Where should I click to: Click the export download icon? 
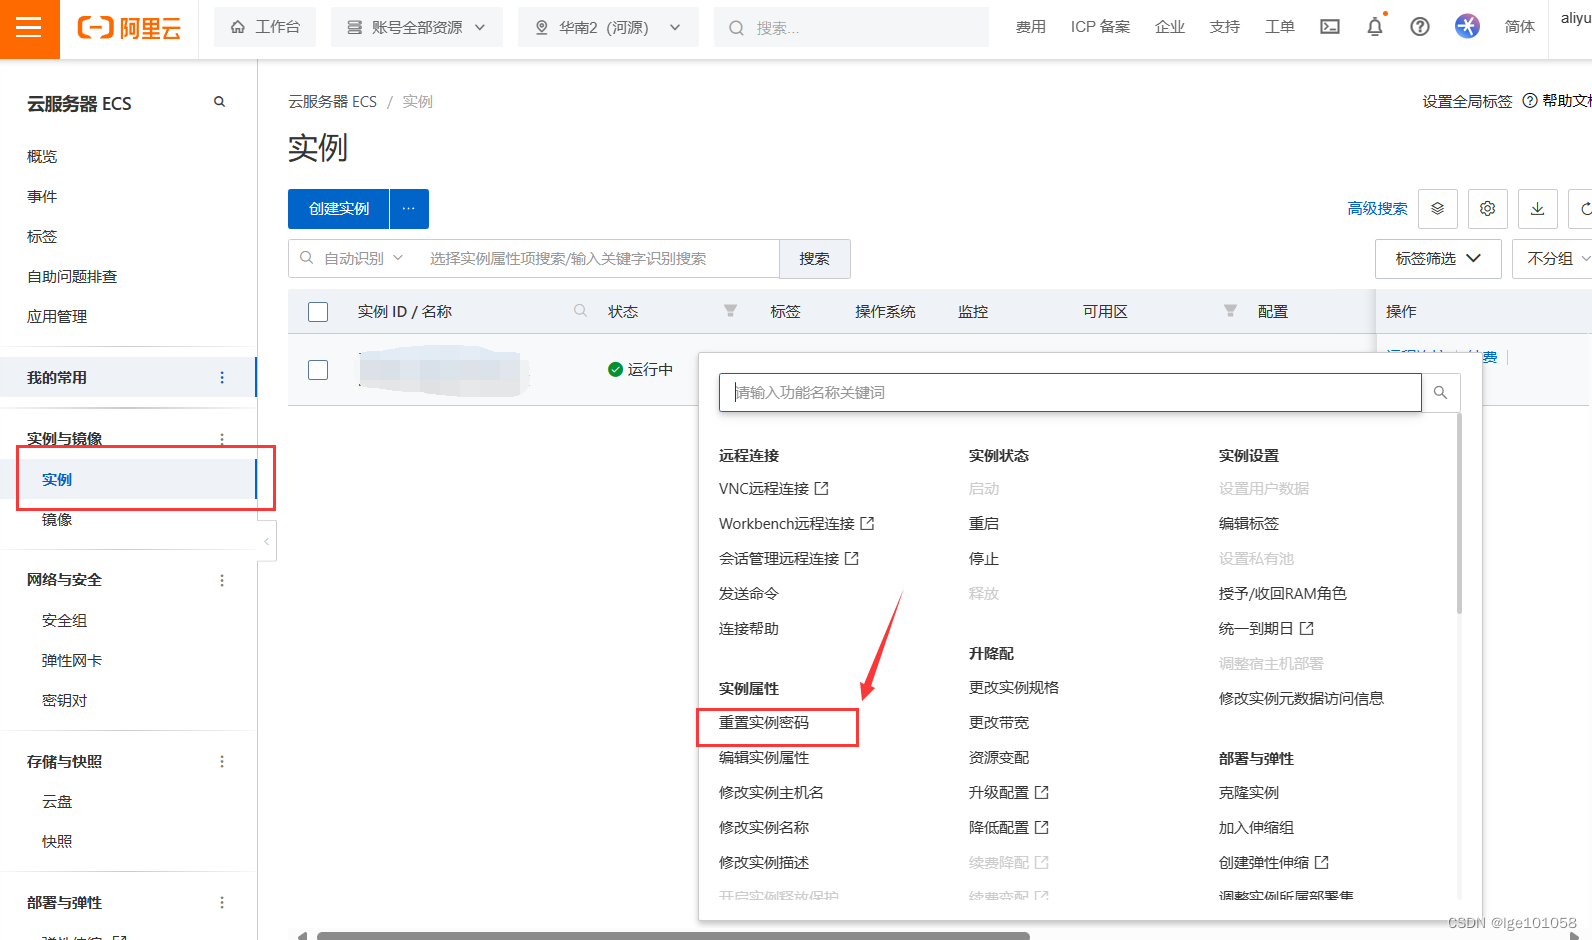(x=1537, y=209)
